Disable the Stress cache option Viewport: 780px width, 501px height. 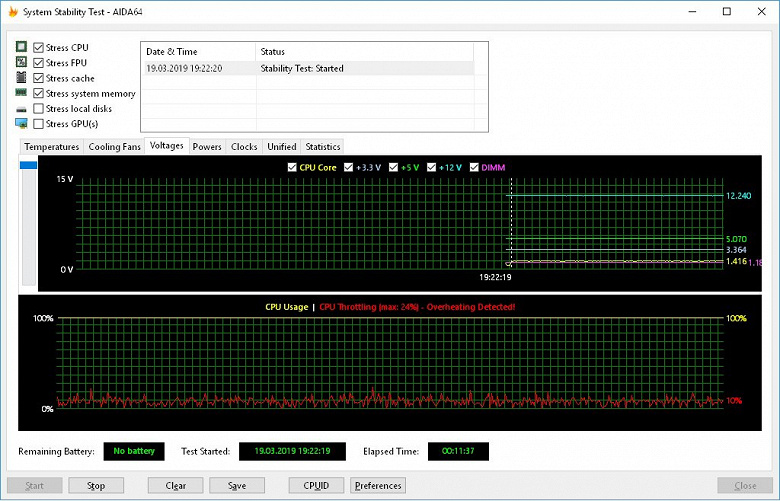38,78
